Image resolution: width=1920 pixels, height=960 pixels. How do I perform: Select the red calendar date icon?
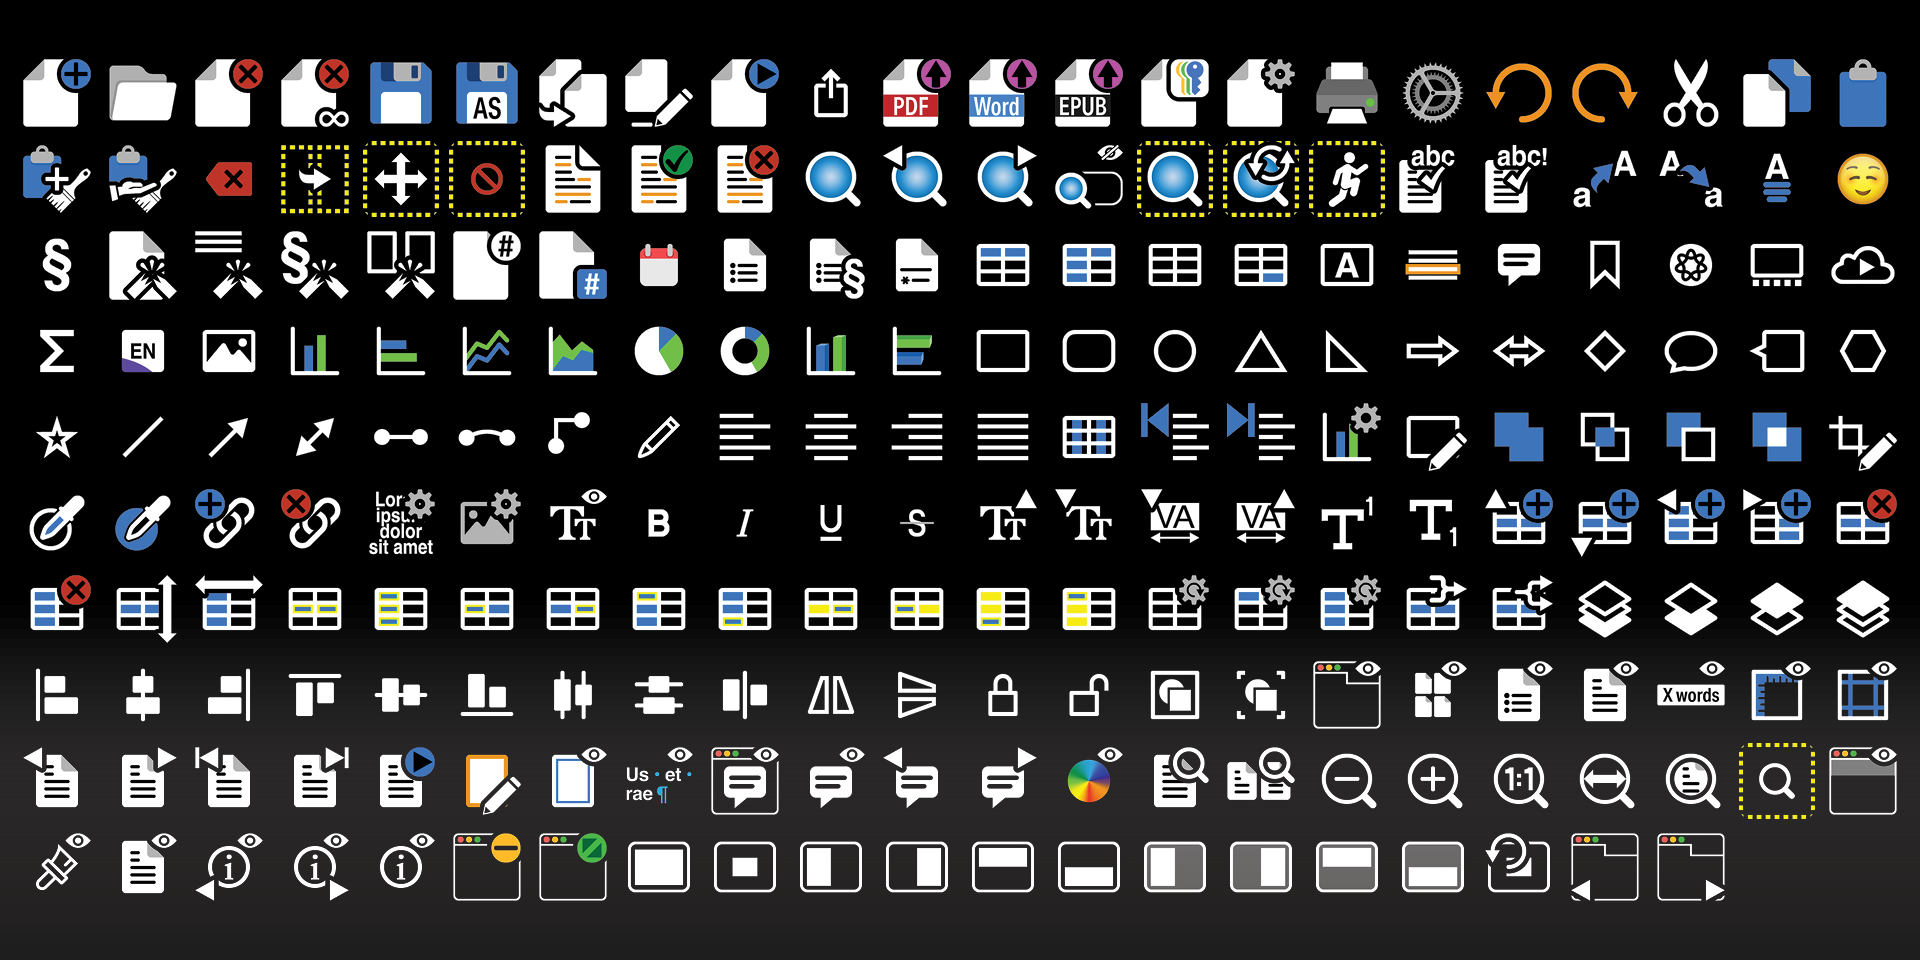(659, 265)
